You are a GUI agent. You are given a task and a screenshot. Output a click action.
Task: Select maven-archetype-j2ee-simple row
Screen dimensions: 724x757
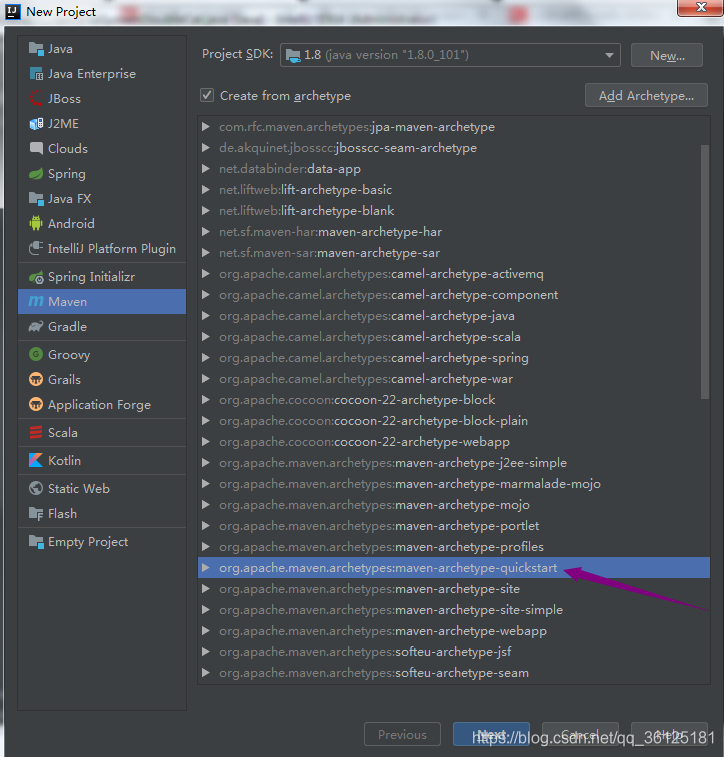click(454, 463)
